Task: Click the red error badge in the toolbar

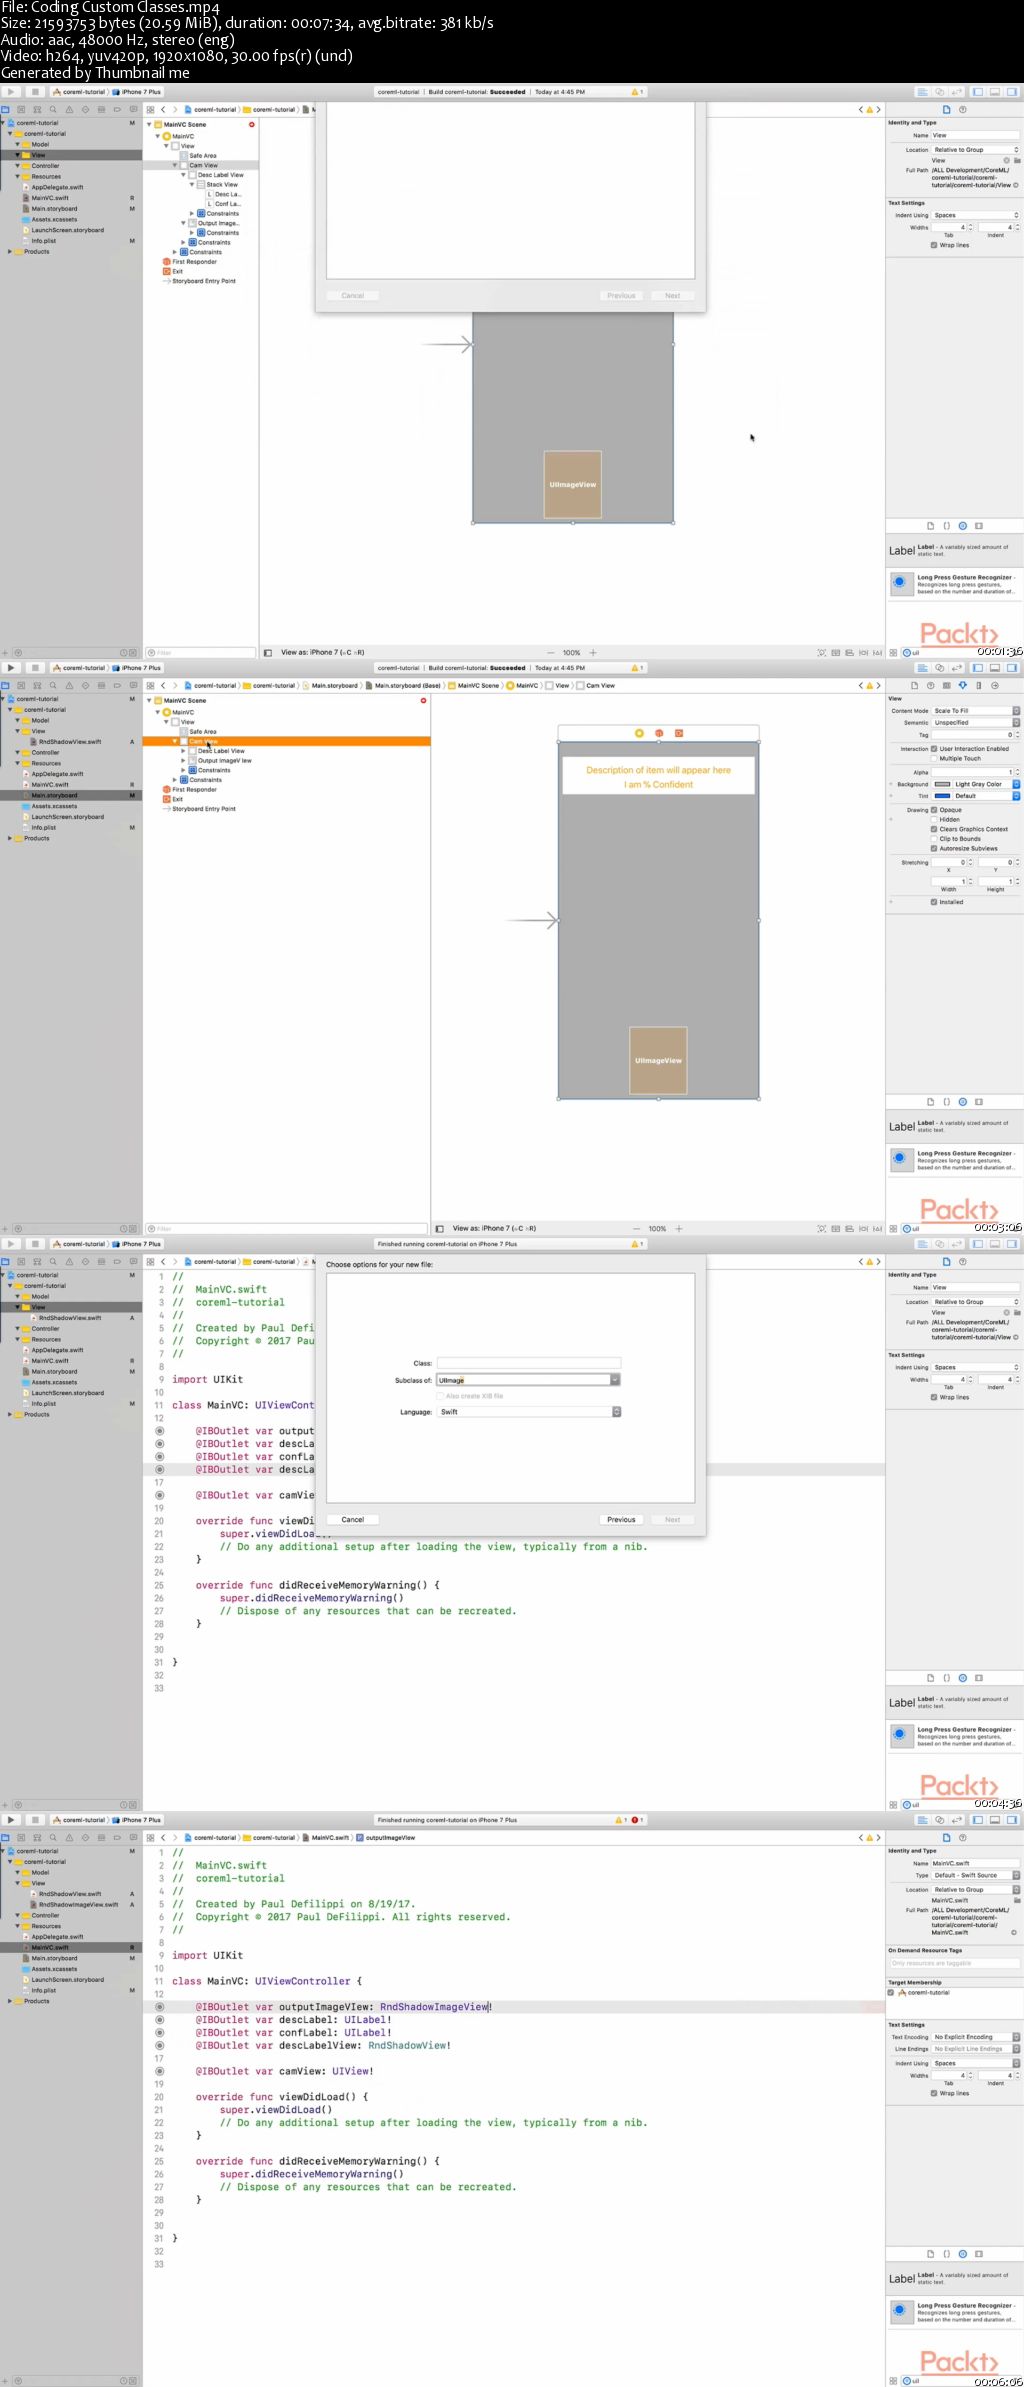Action: (636, 1820)
